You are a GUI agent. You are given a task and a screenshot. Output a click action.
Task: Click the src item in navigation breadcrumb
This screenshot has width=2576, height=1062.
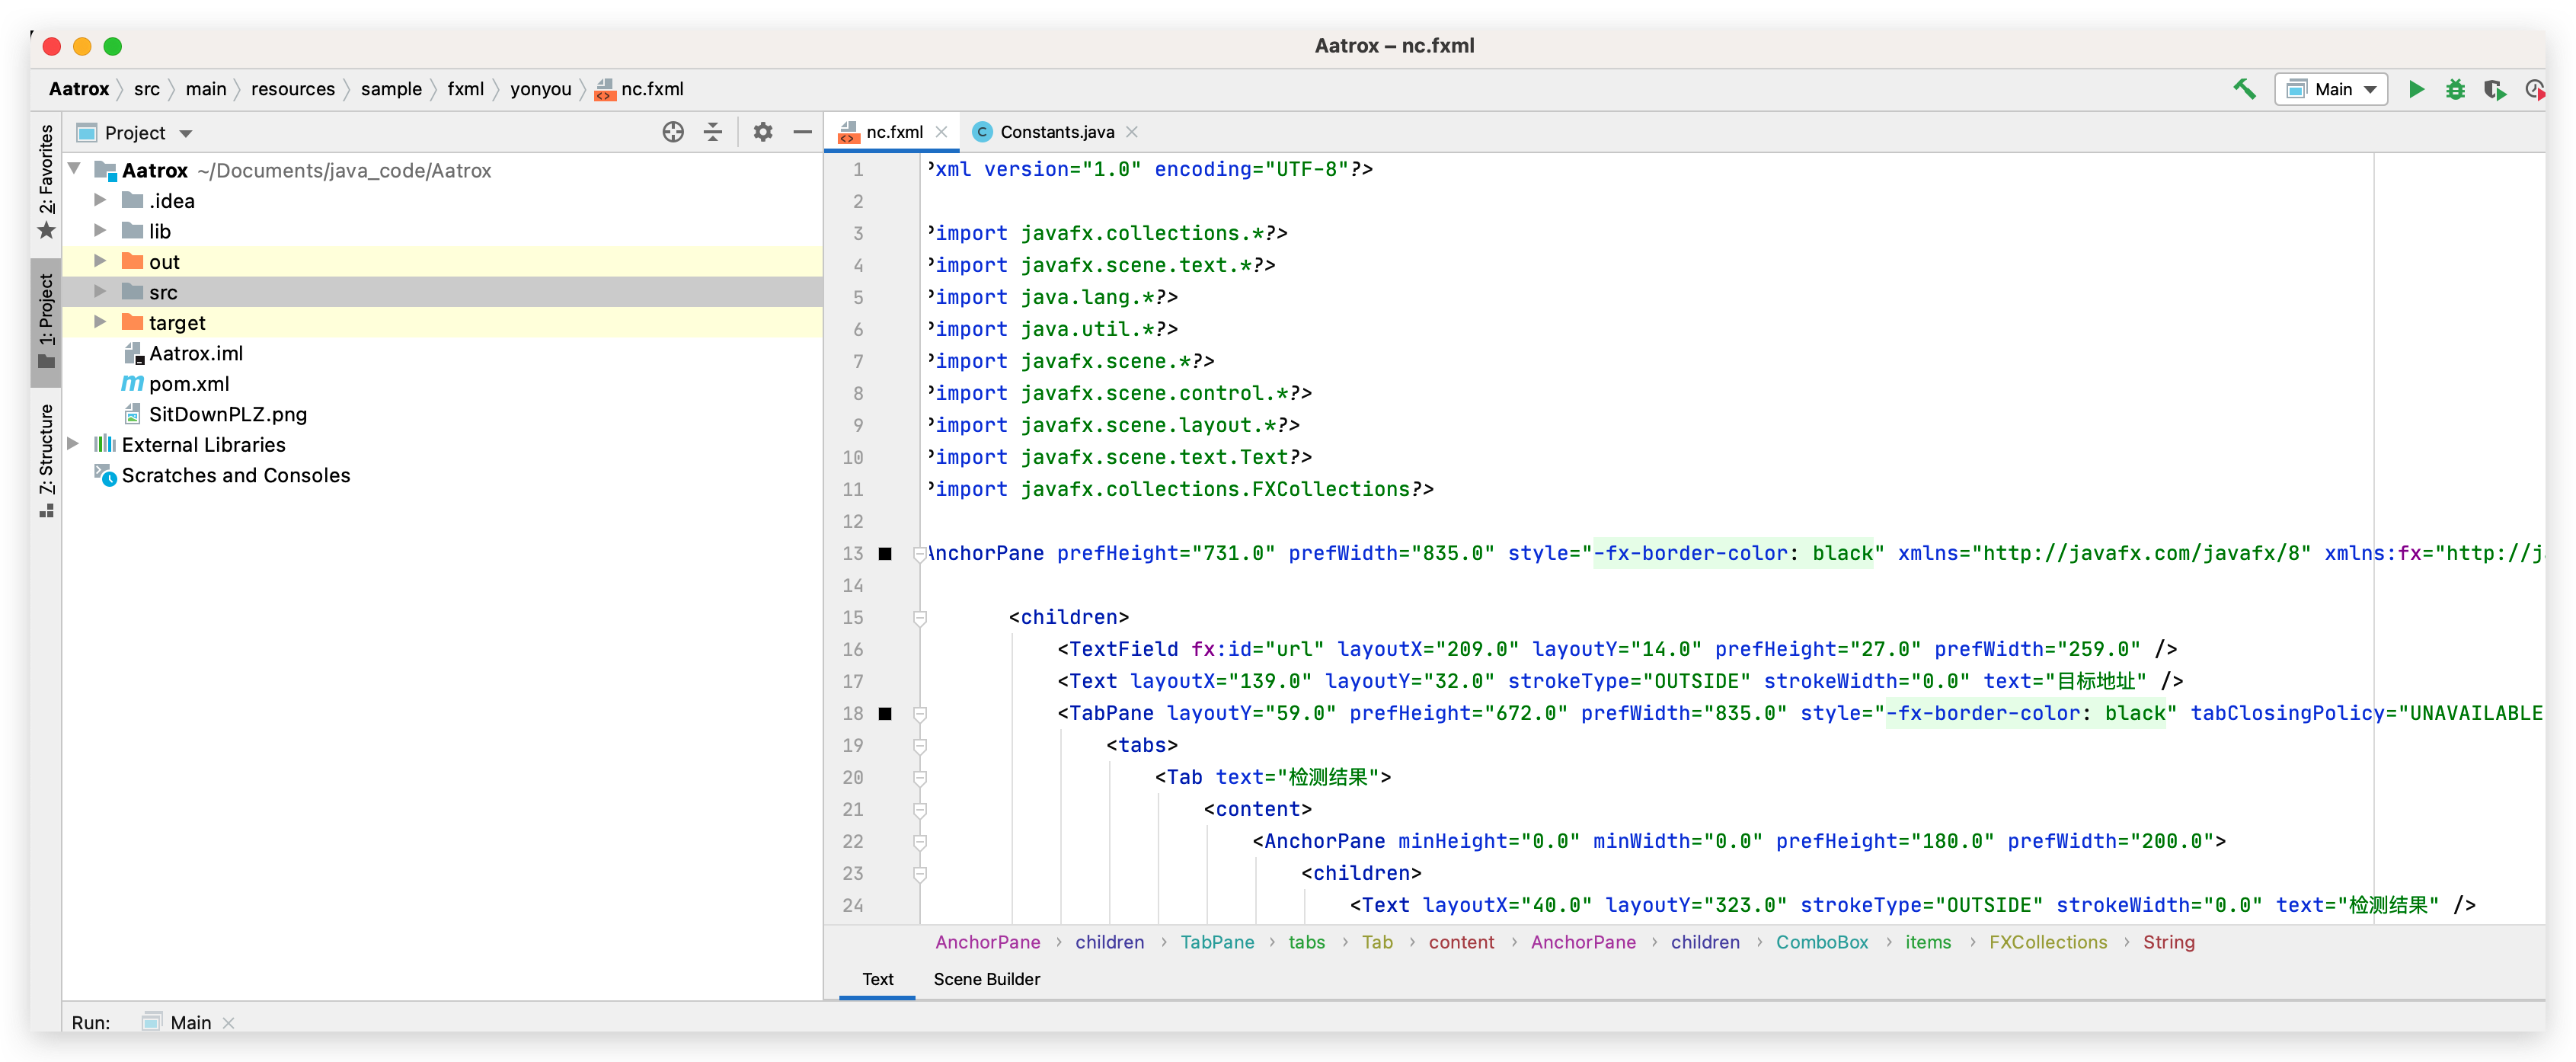click(147, 89)
